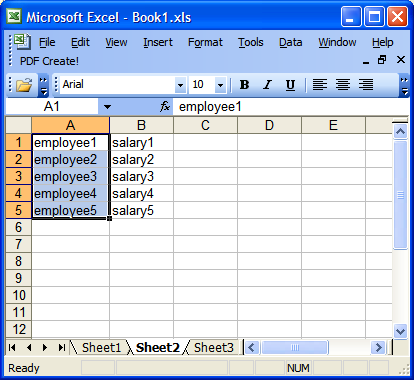Click the Open folder toolbar icon
The height and width of the screenshot is (380, 414).
(x=24, y=85)
